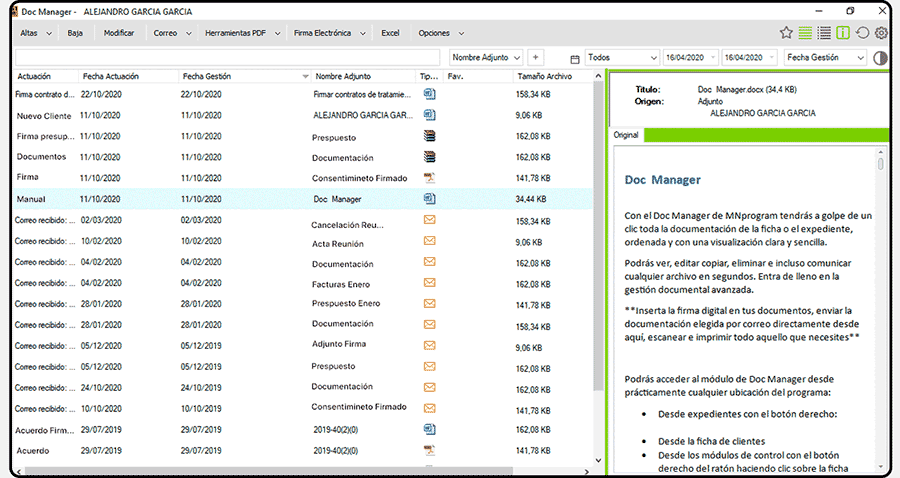Click the stack icon in Firma presup row
The image size is (900, 478).
pos(429,136)
